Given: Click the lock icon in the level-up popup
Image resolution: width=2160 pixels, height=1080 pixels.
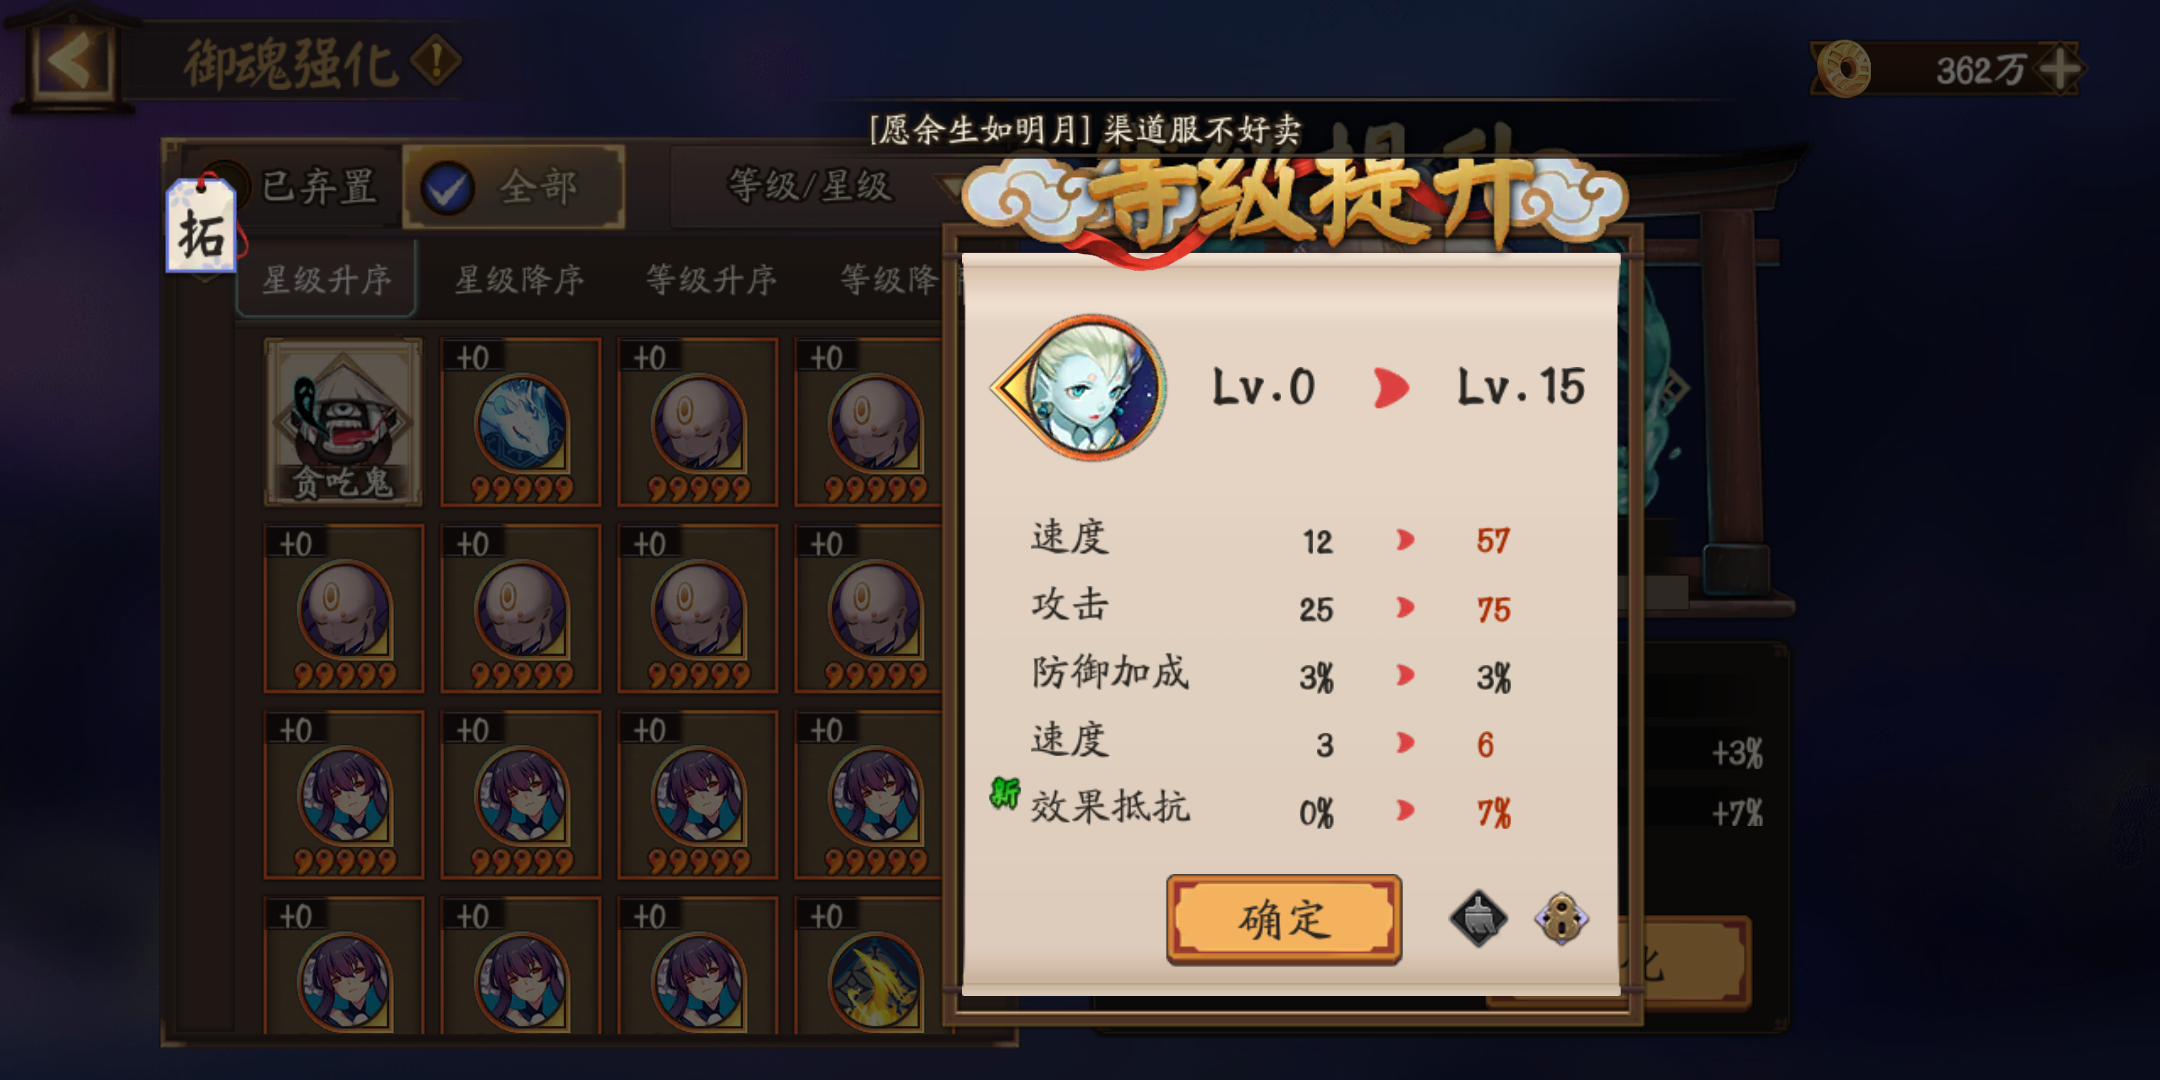Looking at the screenshot, I should [x=1561, y=918].
